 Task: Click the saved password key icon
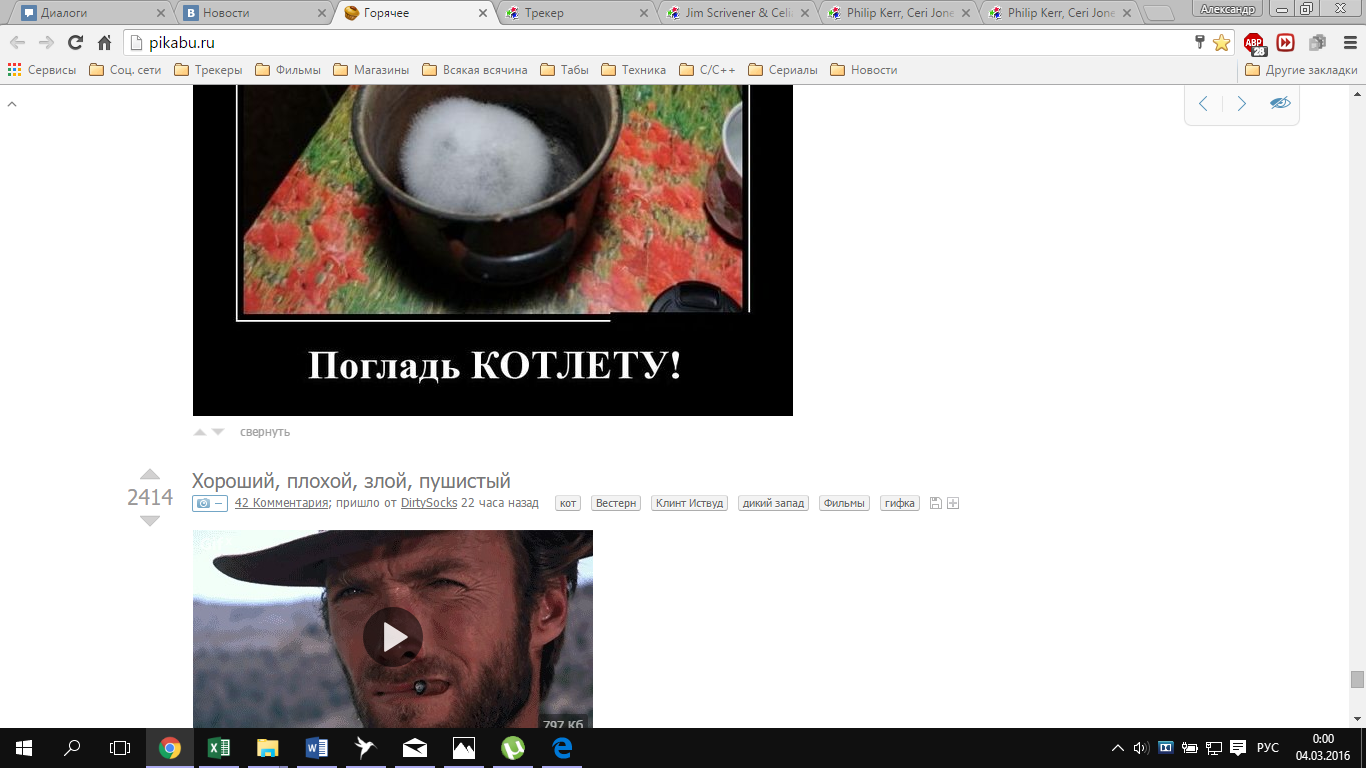1200,42
